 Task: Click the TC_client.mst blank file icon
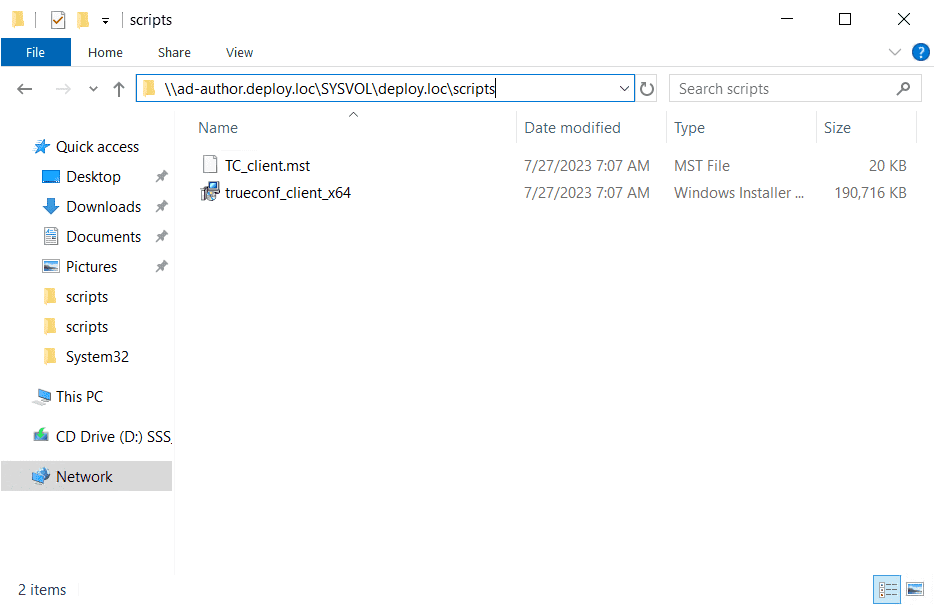[x=210, y=164]
